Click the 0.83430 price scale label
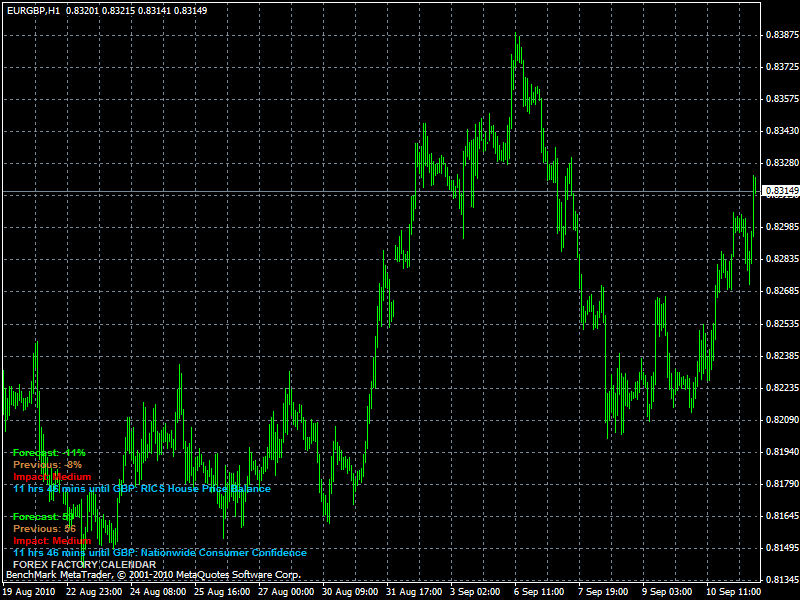Screen dimensions: 800x600 782,131
